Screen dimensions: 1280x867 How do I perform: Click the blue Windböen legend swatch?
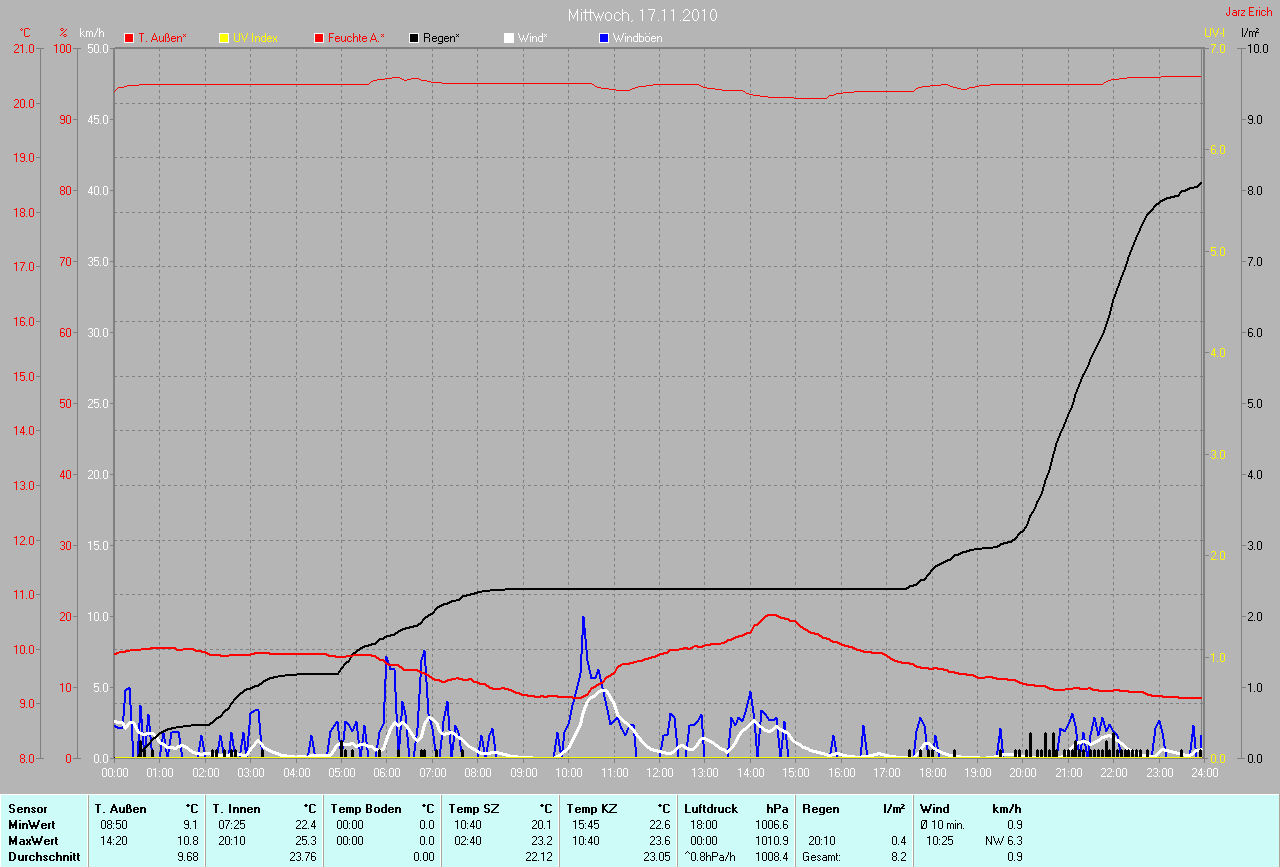(x=604, y=38)
